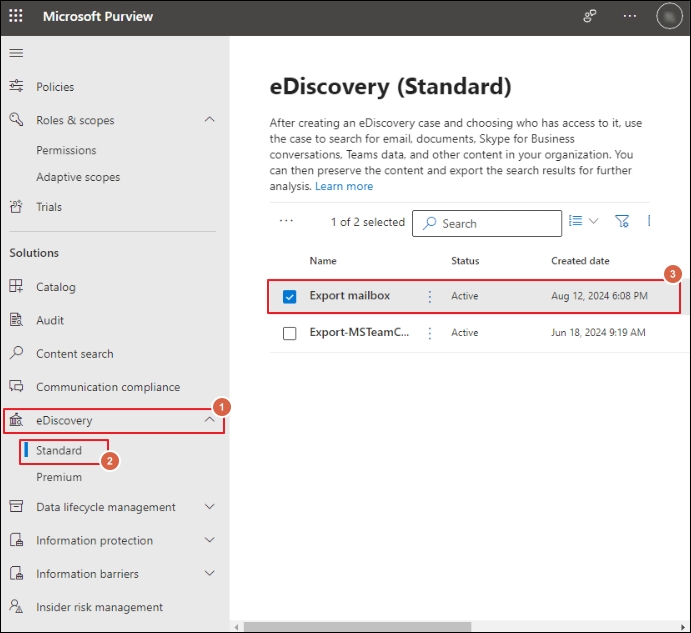691x633 pixels.
Task: Collapse the navigation hamburger menu
Action: 16,53
